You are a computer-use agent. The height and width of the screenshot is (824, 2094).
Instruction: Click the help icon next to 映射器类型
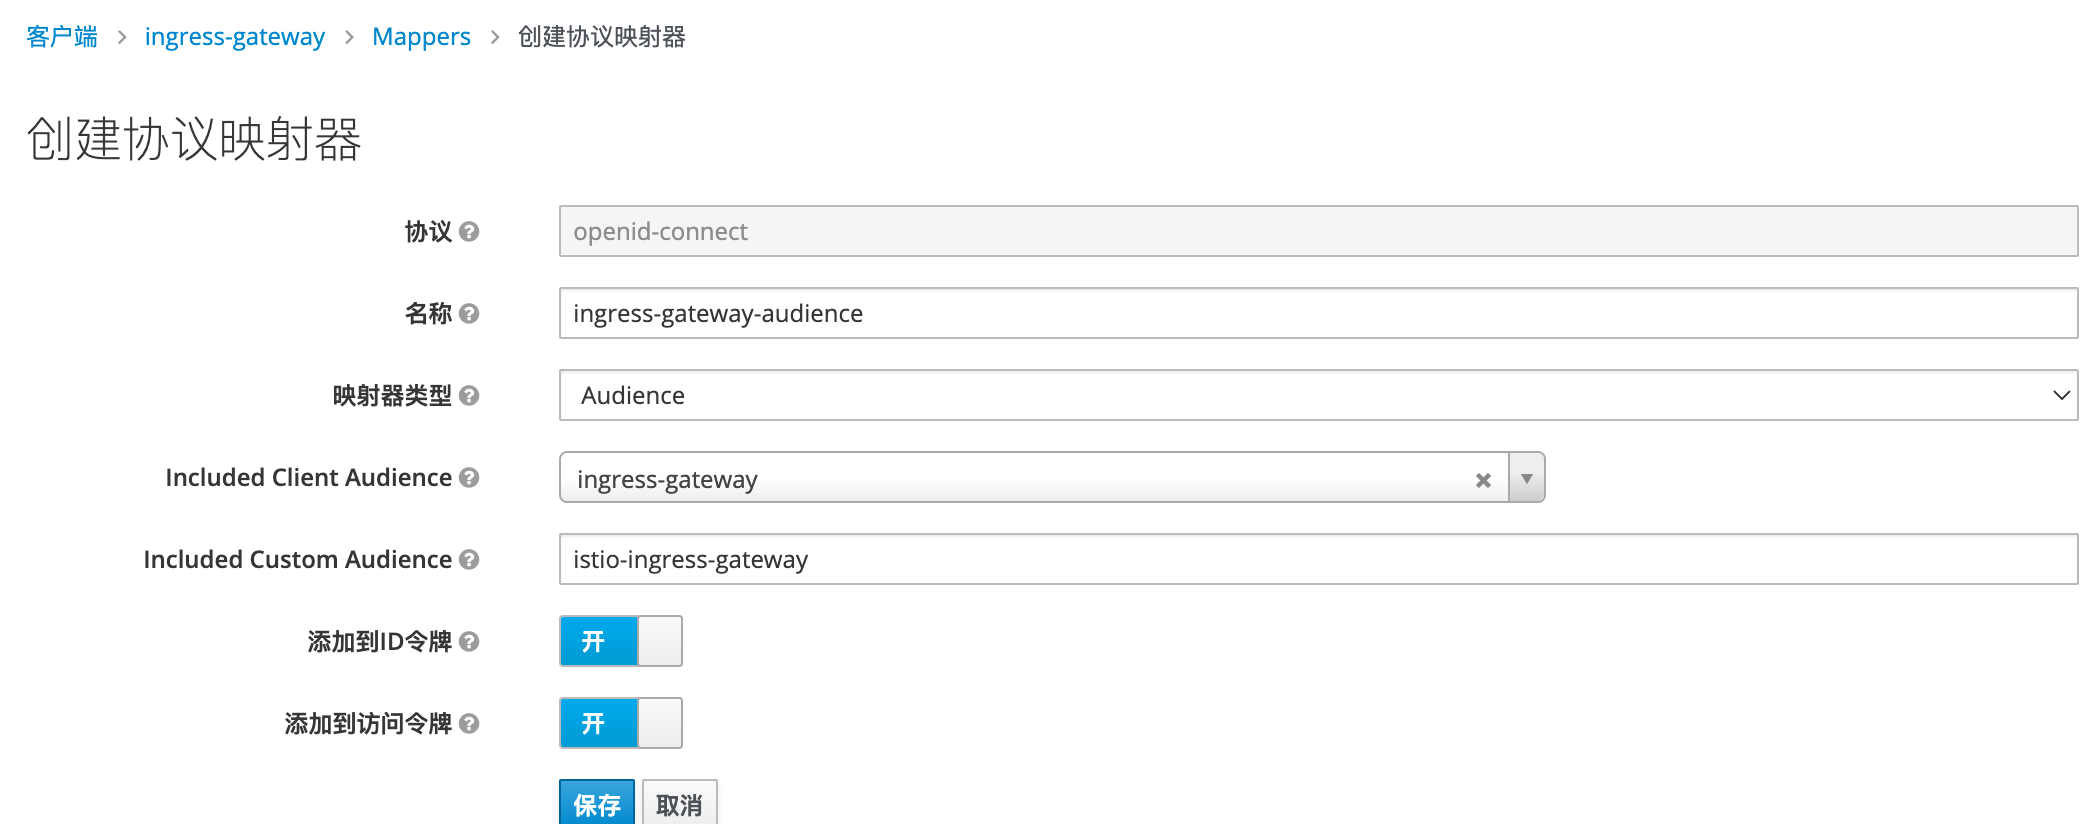(469, 395)
